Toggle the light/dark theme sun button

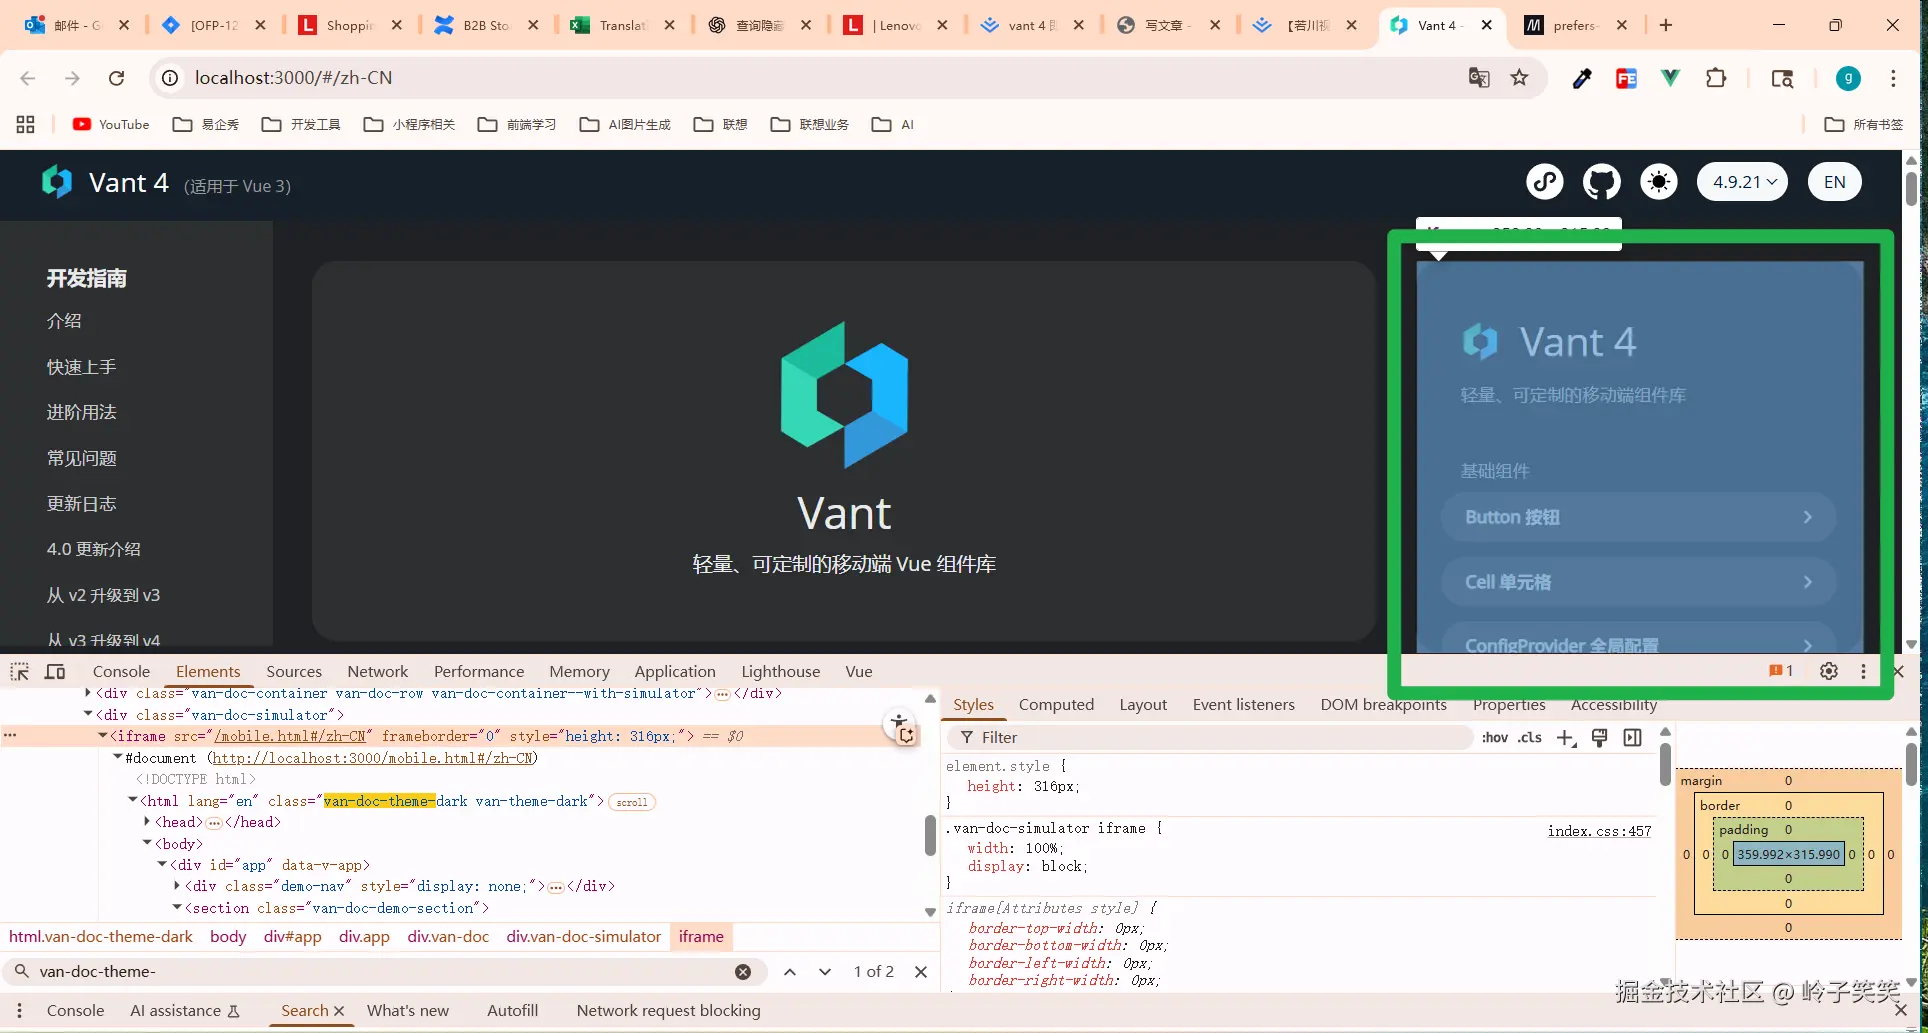click(1659, 182)
